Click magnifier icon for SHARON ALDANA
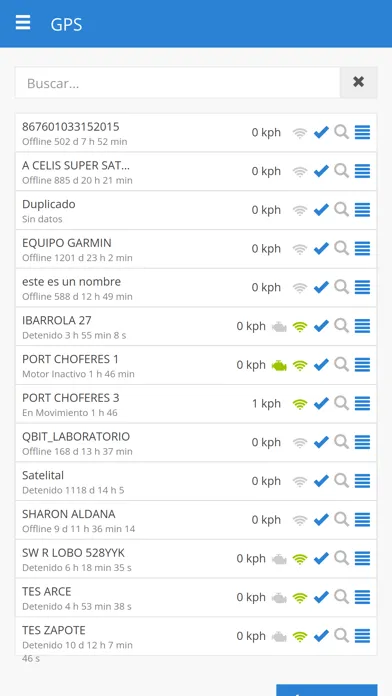This screenshot has height=696, width=392. [x=341, y=519]
